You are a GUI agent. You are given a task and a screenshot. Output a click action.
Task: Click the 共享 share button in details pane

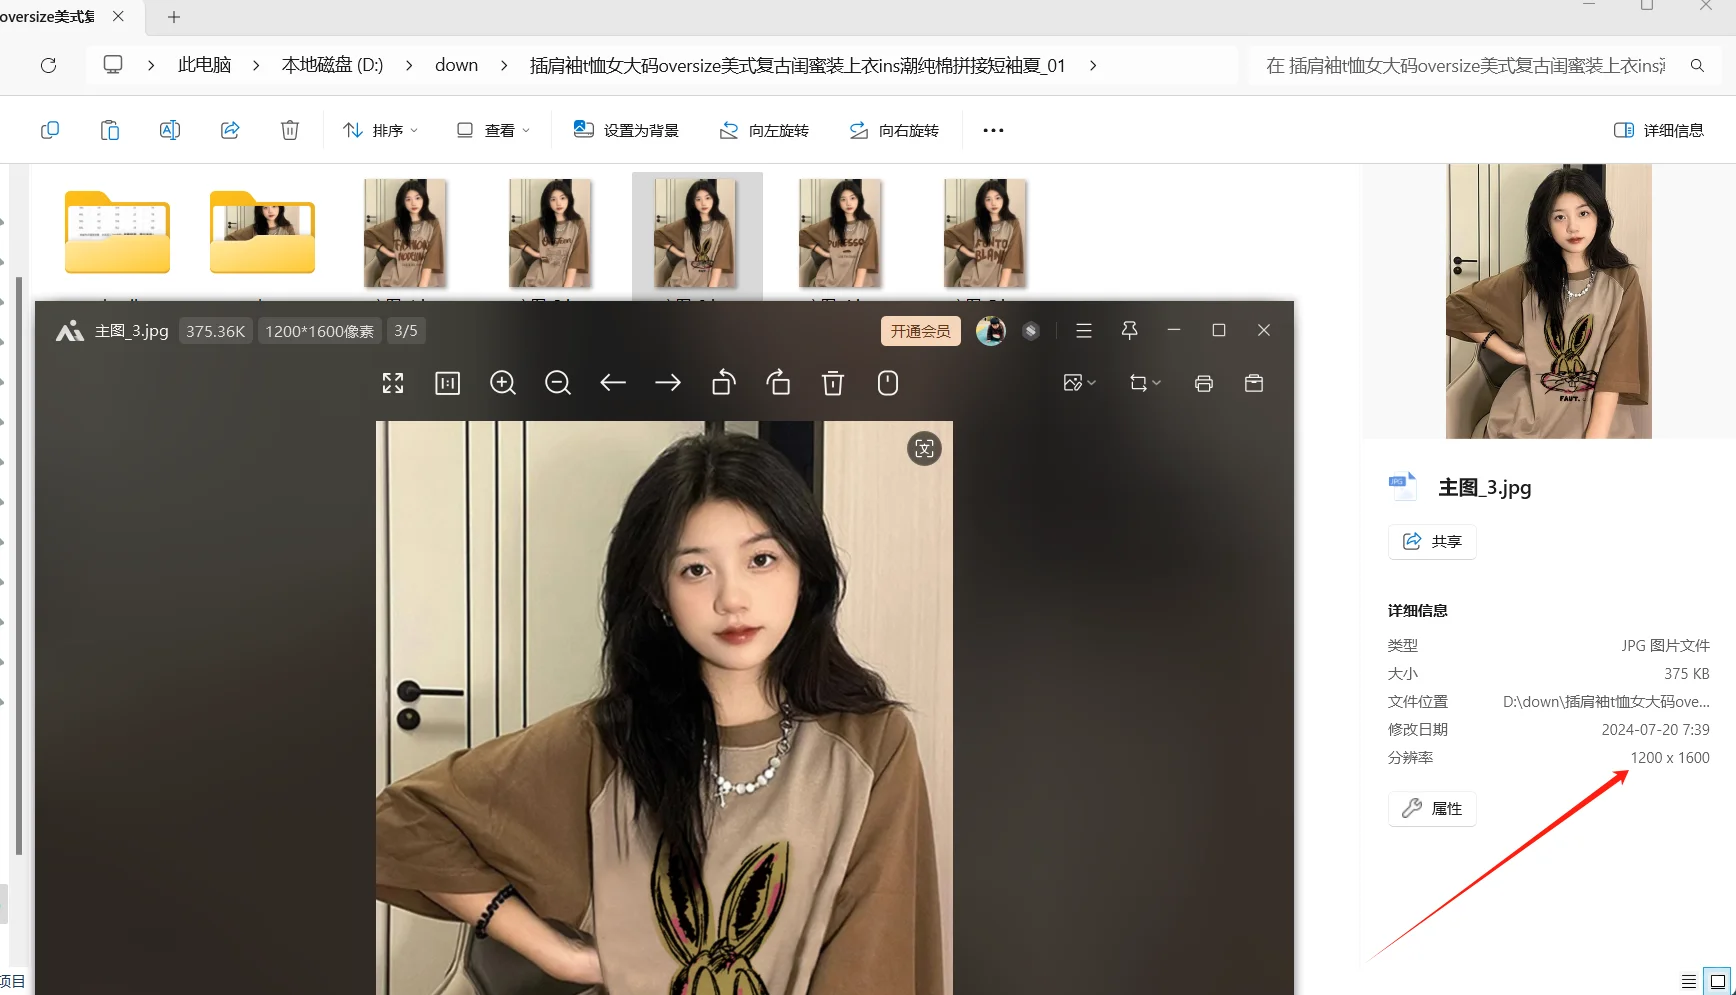(x=1431, y=541)
